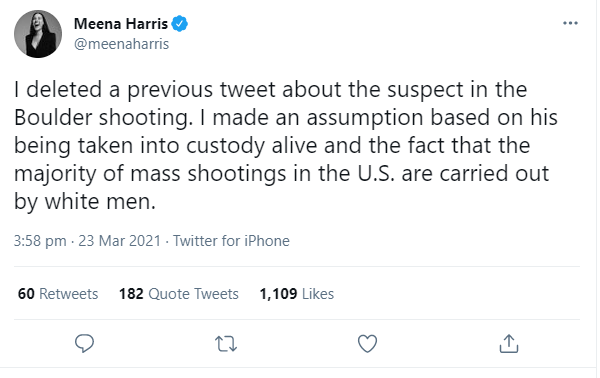
Task: Open the share tweet icon
Action: [x=509, y=343]
